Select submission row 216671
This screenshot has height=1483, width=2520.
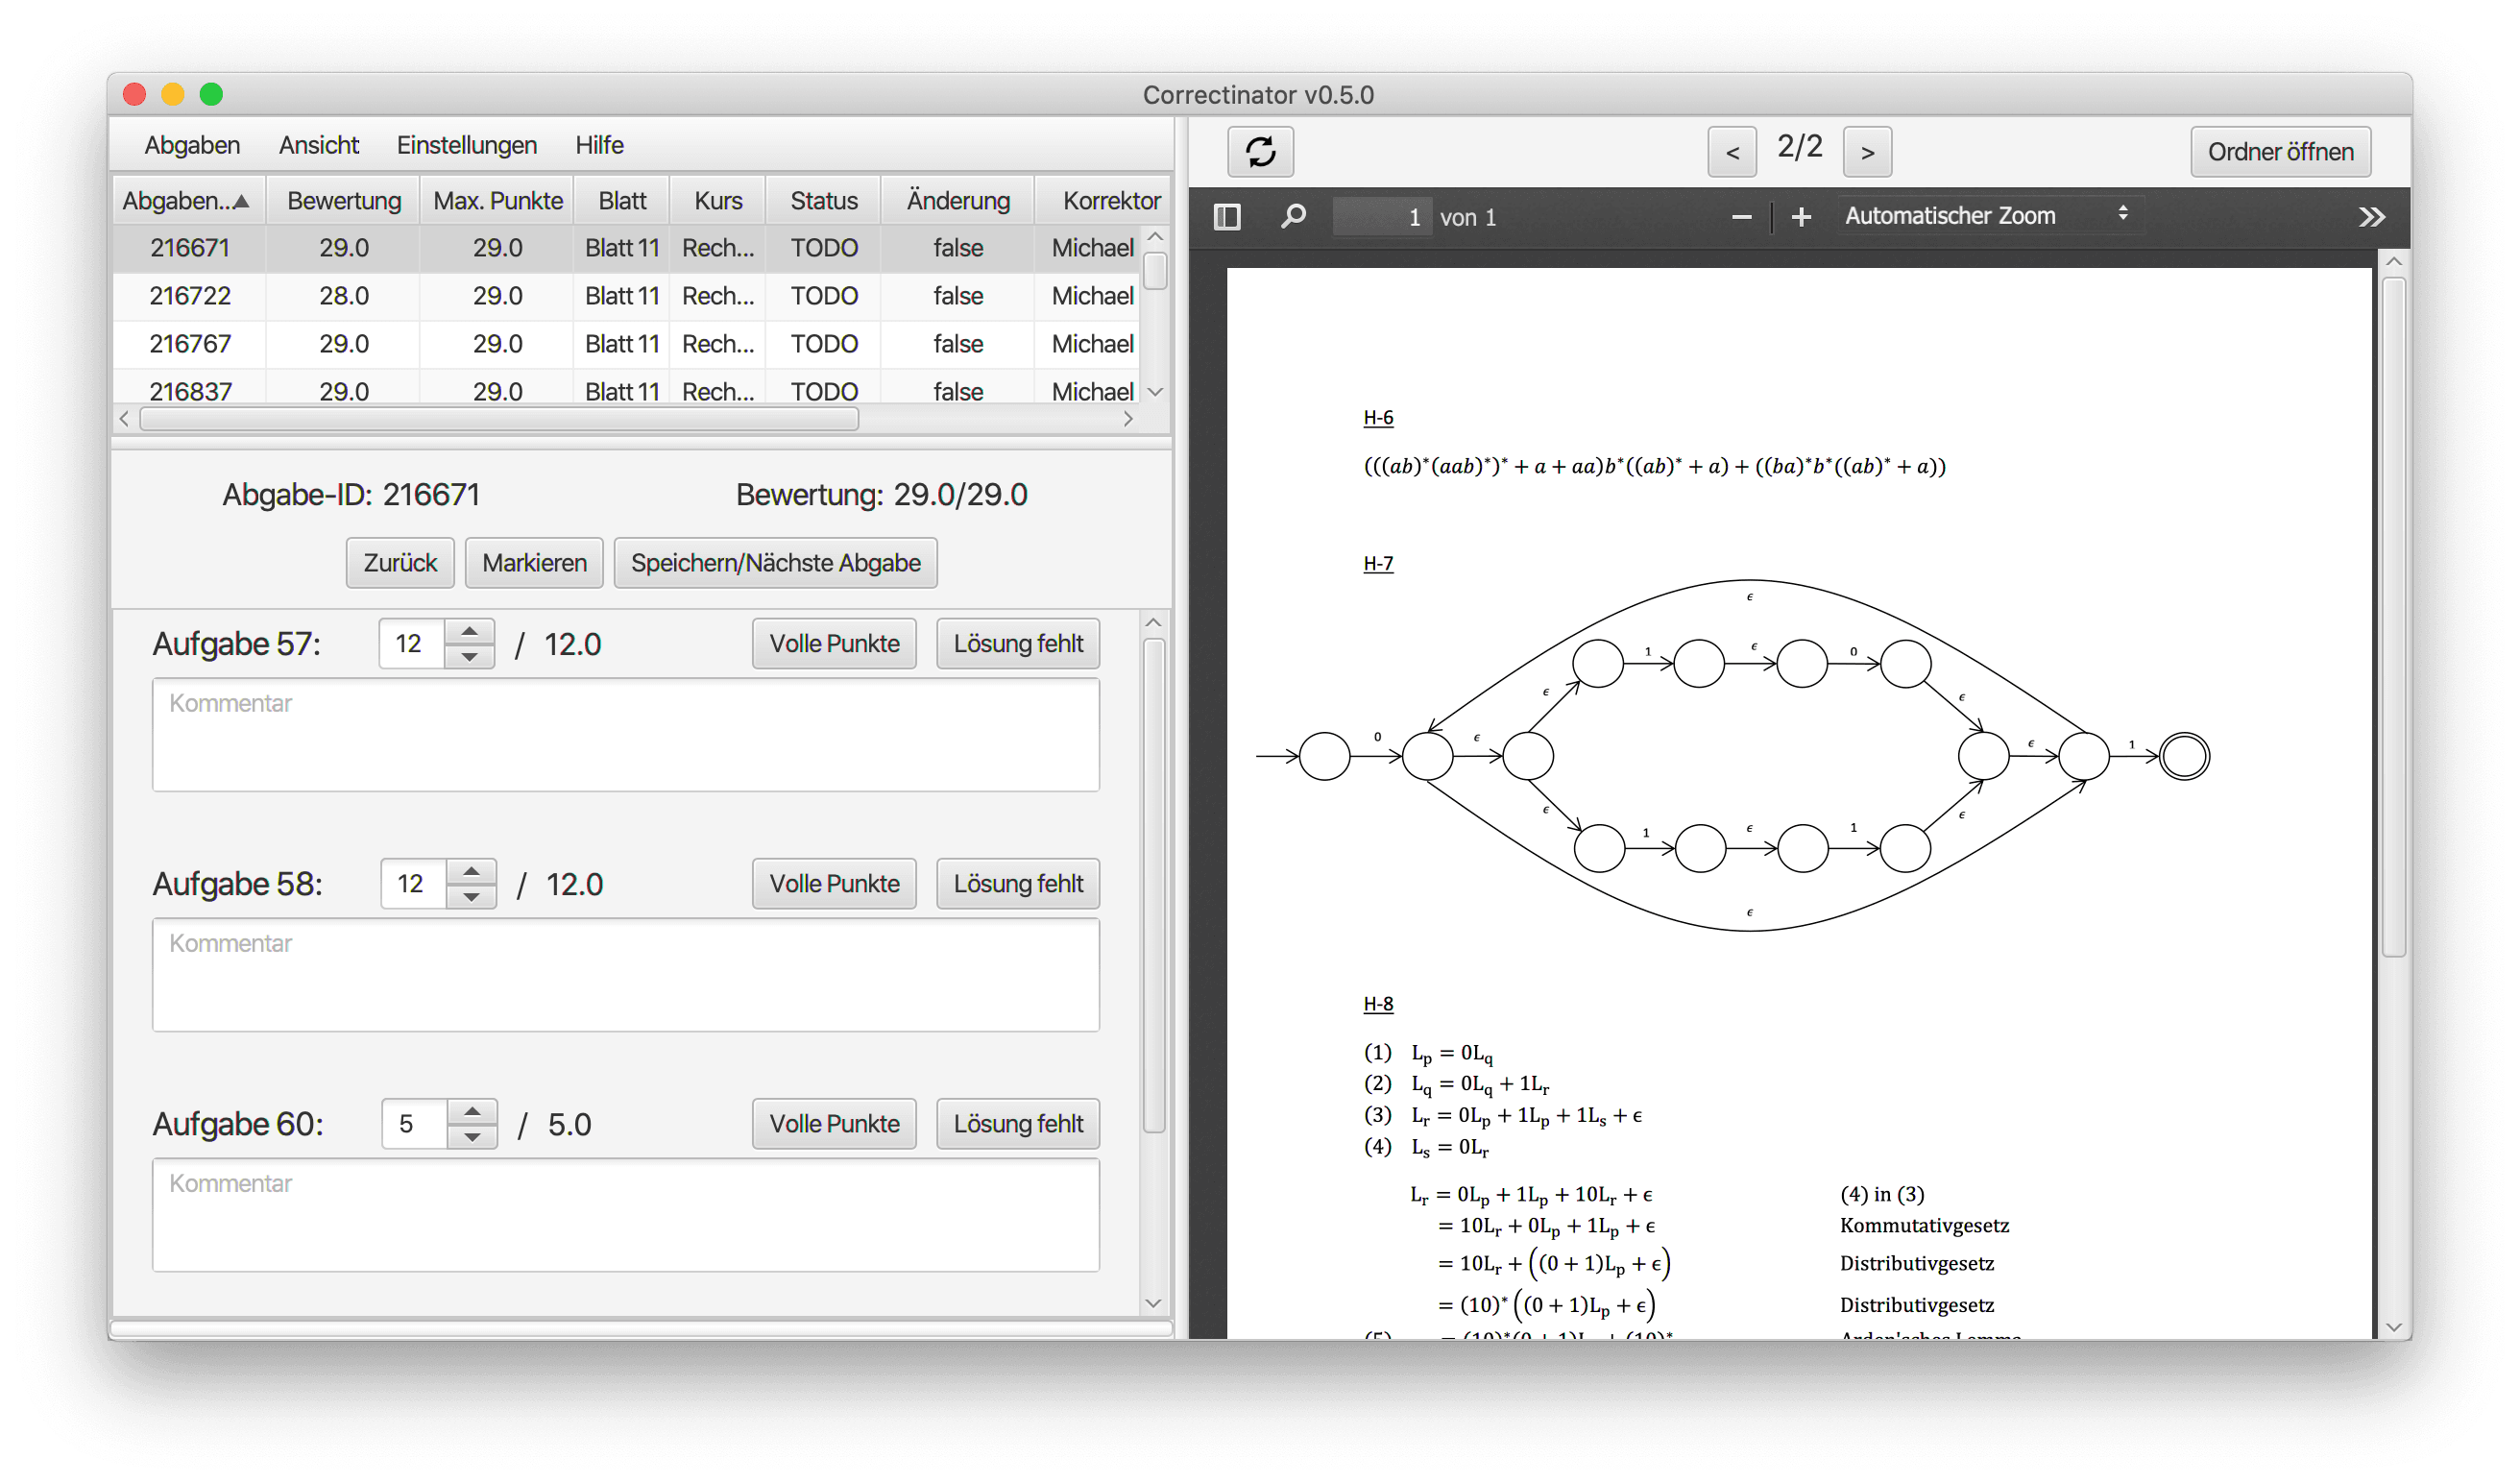[626, 248]
